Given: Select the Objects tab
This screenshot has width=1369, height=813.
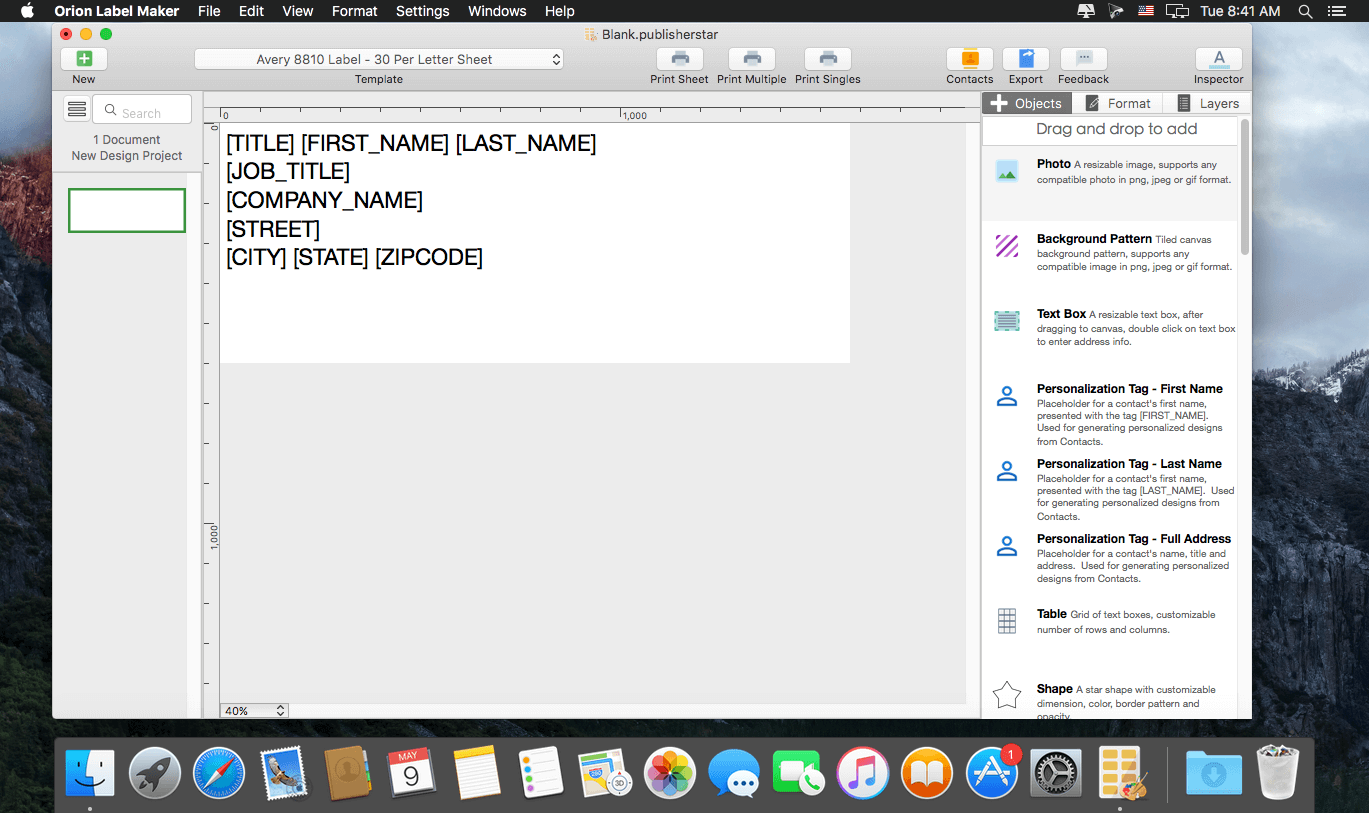Looking at the screenshot, I should (1027, 103).
